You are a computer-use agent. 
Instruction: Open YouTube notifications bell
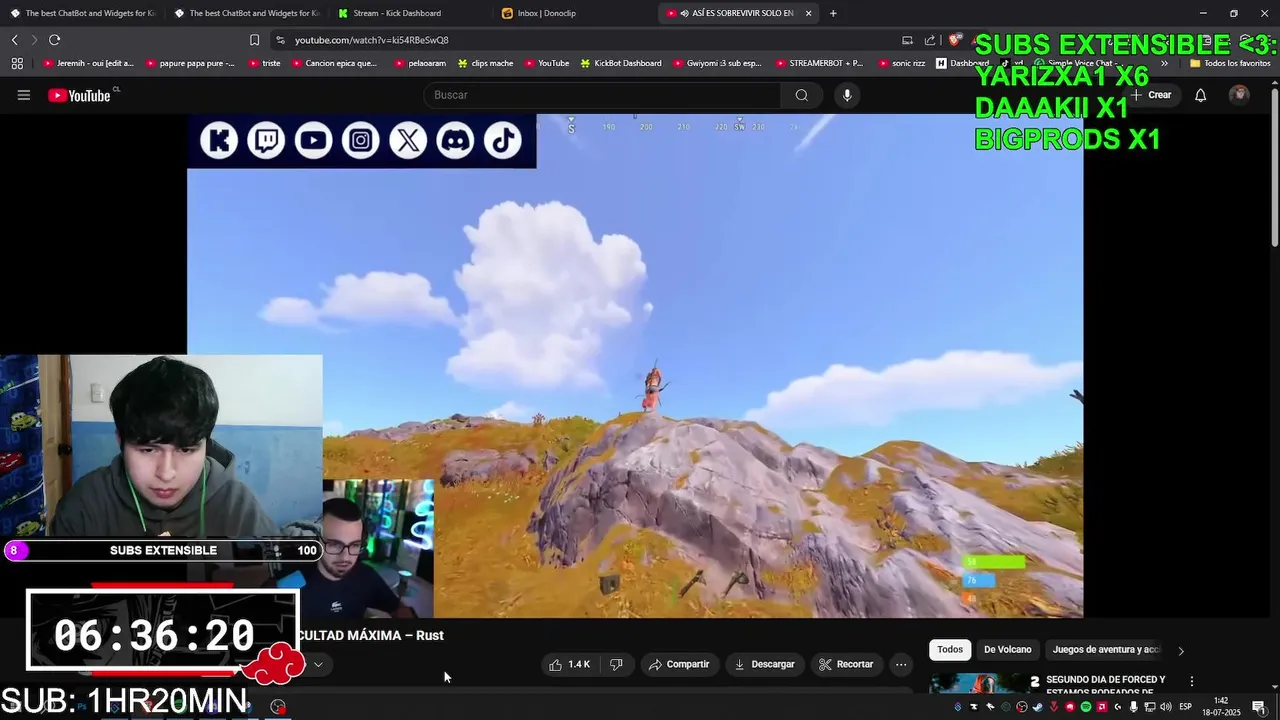[x=1200, y=95]
